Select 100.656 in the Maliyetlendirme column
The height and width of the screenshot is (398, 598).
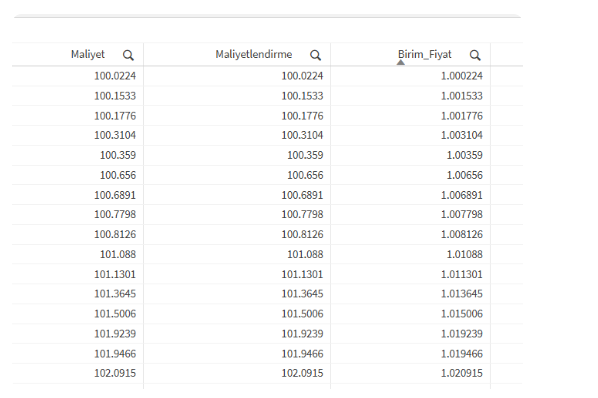click(305, 175)
